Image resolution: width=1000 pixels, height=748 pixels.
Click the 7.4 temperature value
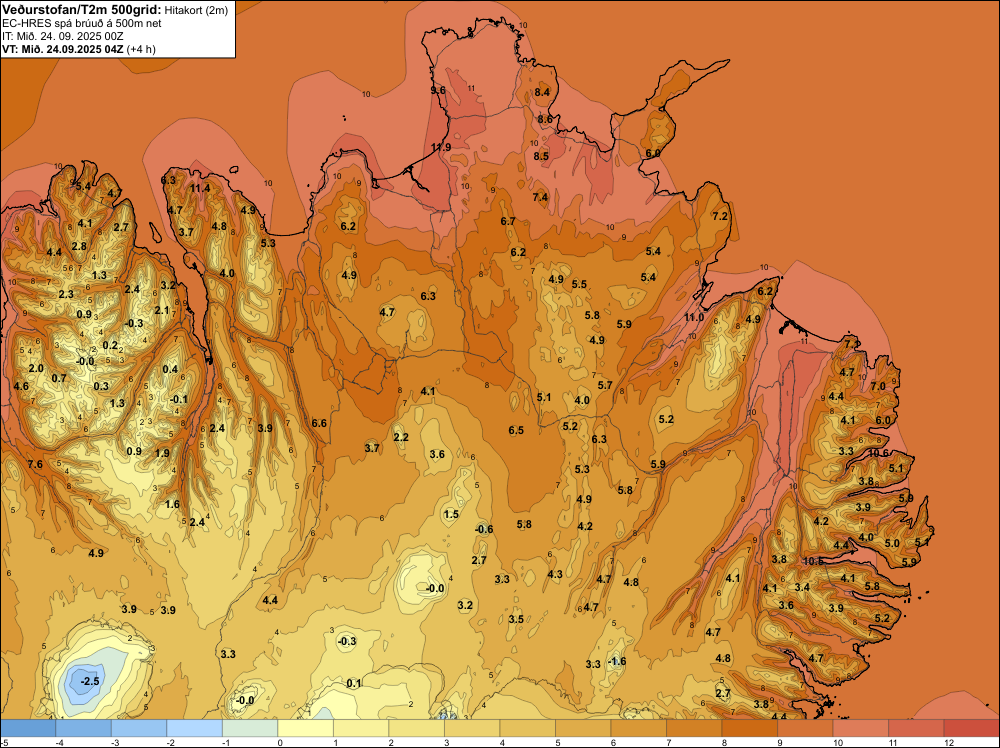click(540, 197)
